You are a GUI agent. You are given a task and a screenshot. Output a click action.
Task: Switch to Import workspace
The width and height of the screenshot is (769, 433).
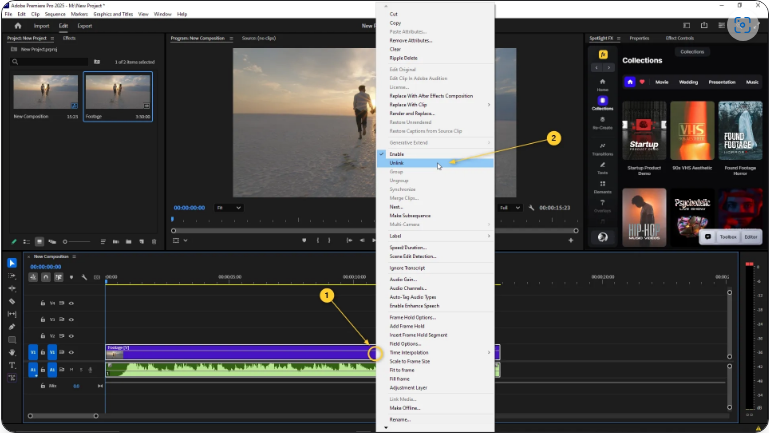click(42, 26)
